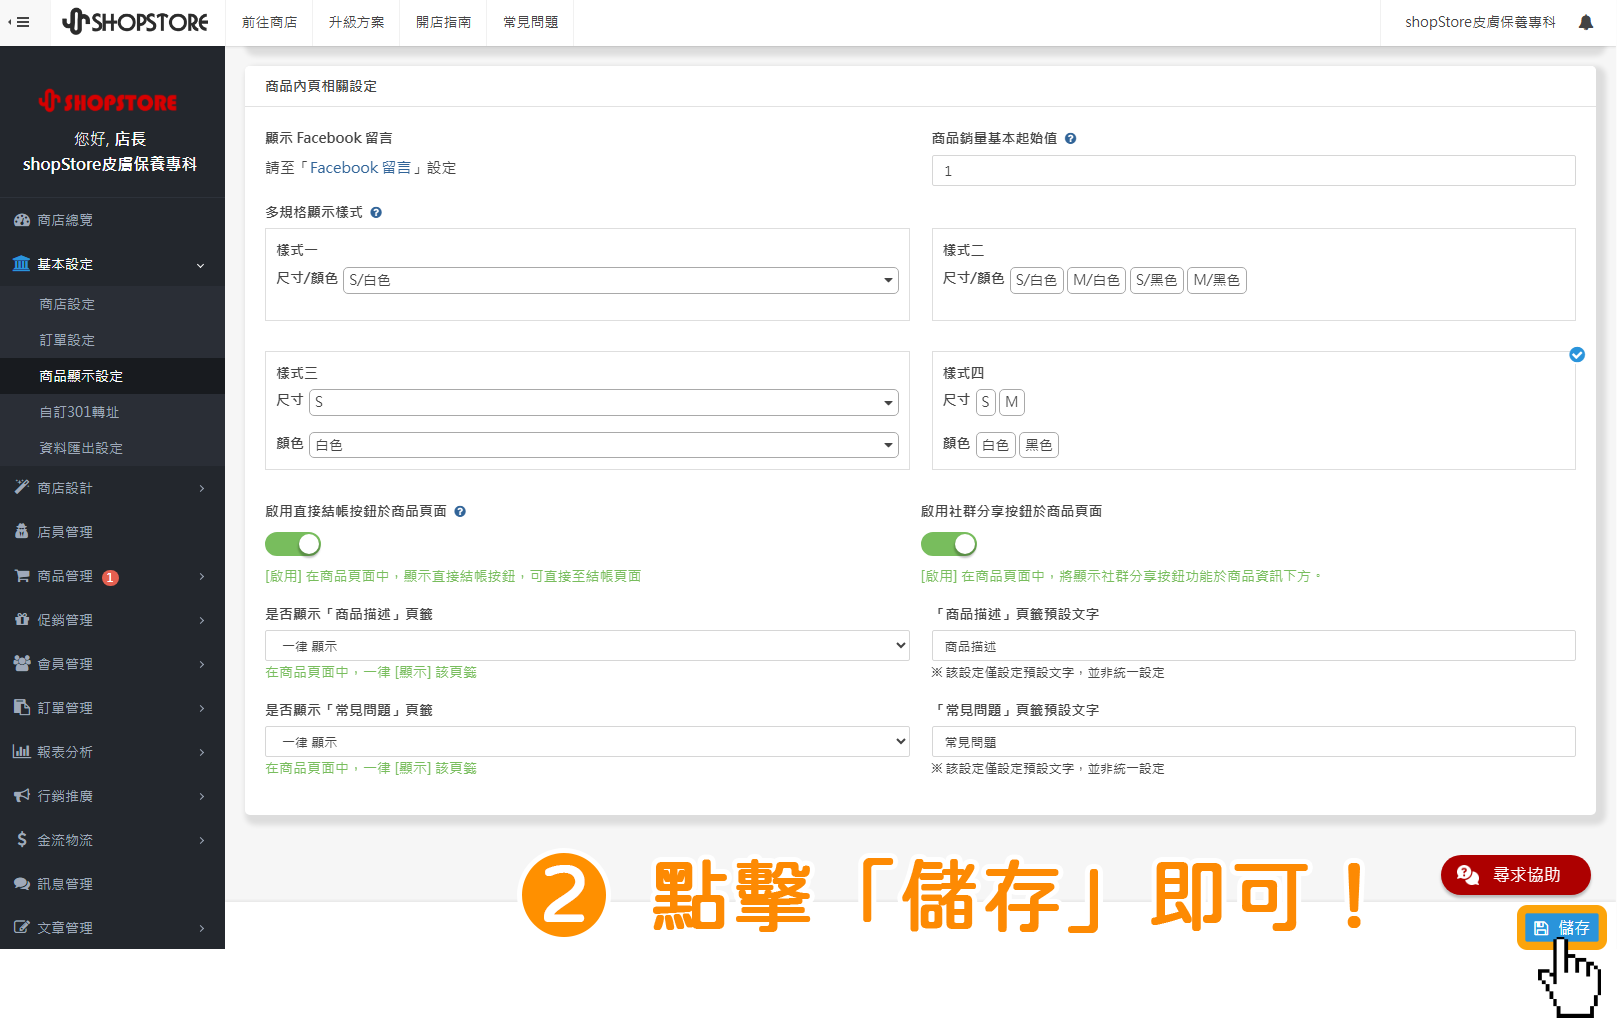Click the ShopStore logo in the sidebar
Viewport: 1617px width, 1020px height.
point(110,101)
